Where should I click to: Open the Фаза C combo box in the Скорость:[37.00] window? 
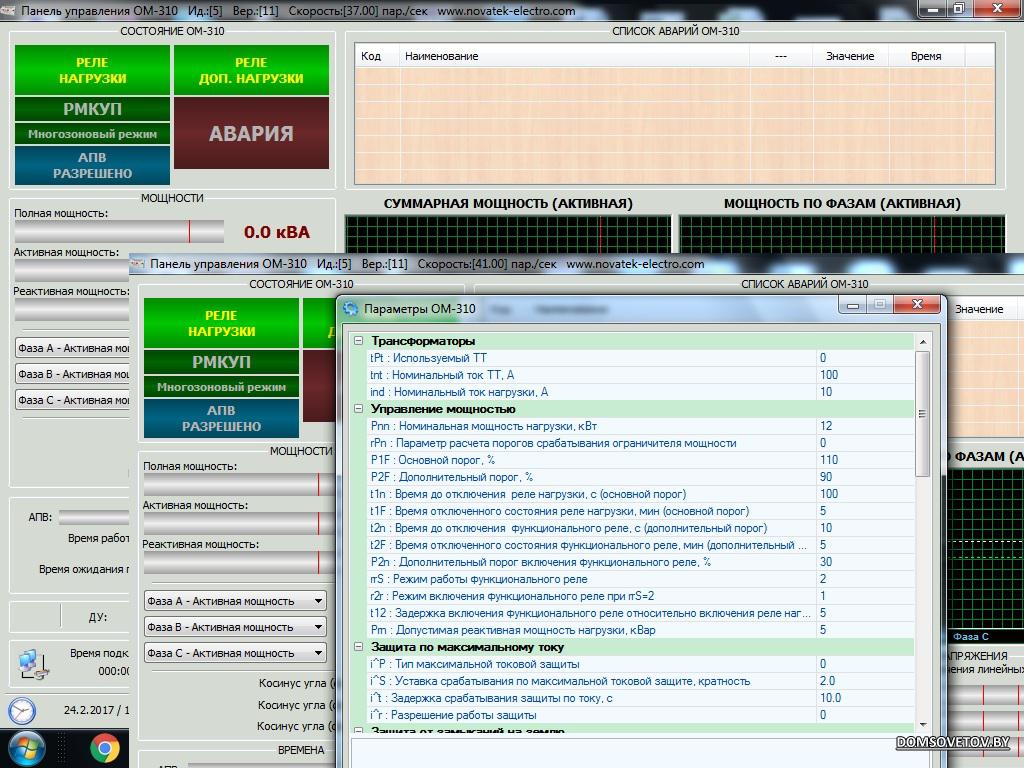pos(72,400)
